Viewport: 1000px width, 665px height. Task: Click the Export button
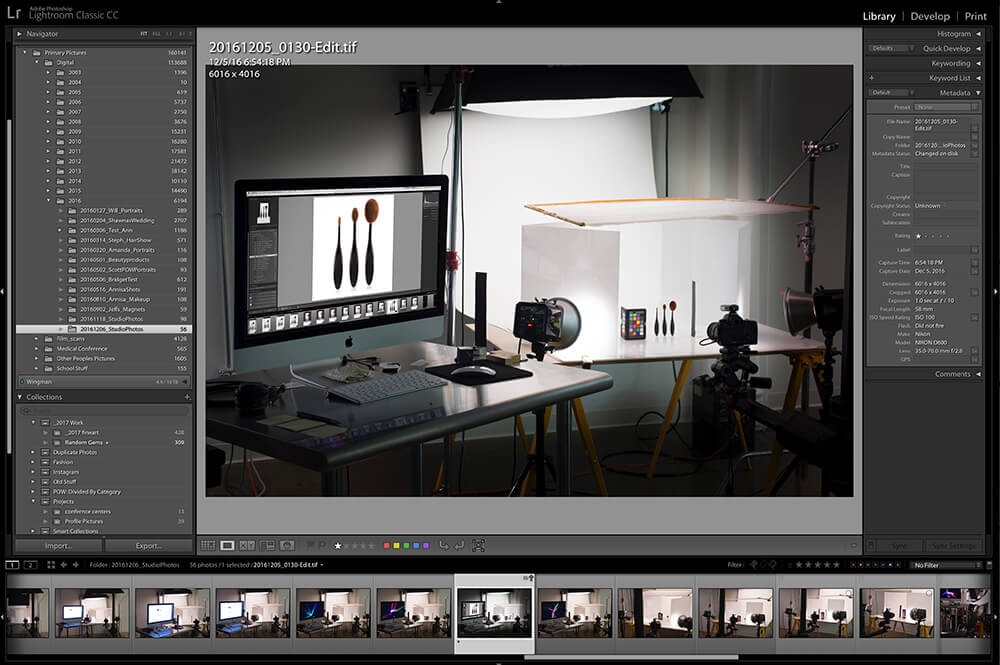(148, 546)
